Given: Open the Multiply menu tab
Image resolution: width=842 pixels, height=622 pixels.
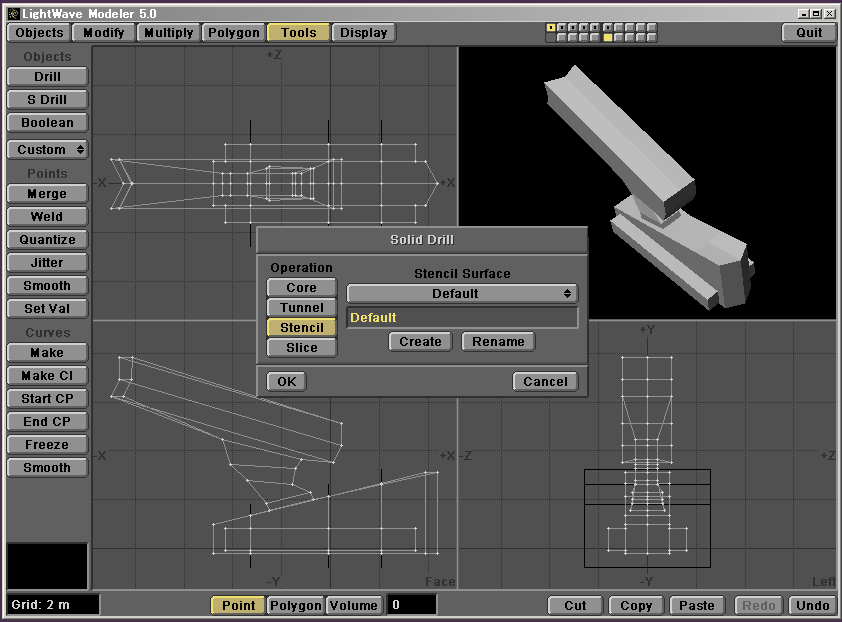Looking at the screenshot, I should pyautogui.click(x=168, y=32).
